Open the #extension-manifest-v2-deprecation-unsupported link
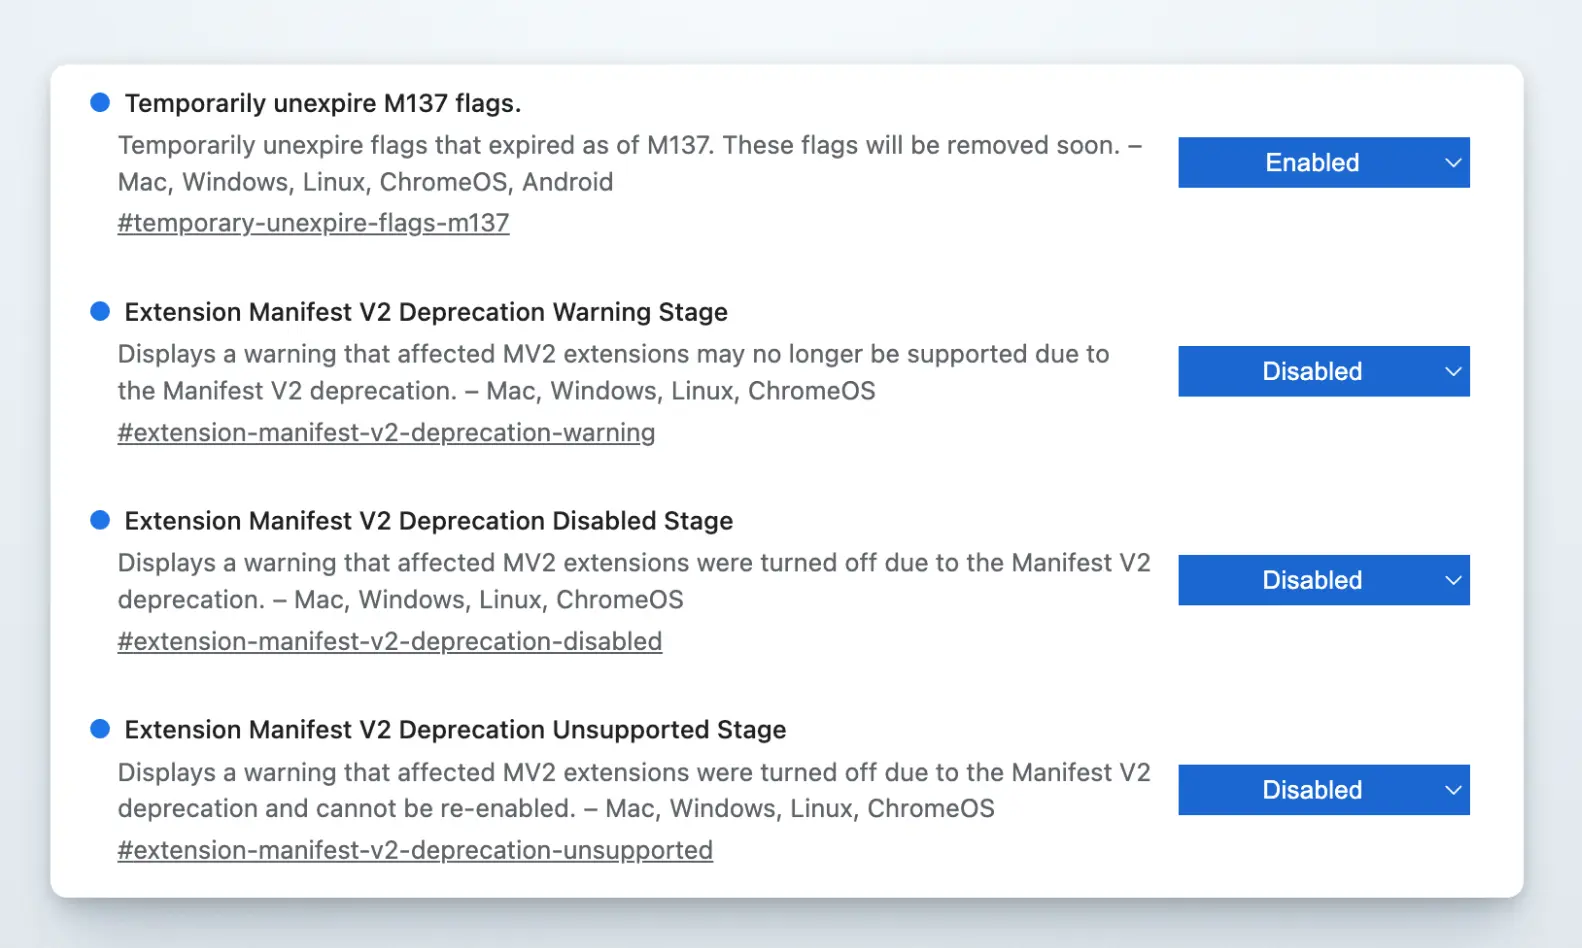This screenshot has height=948, width=1582. point(415,849)
